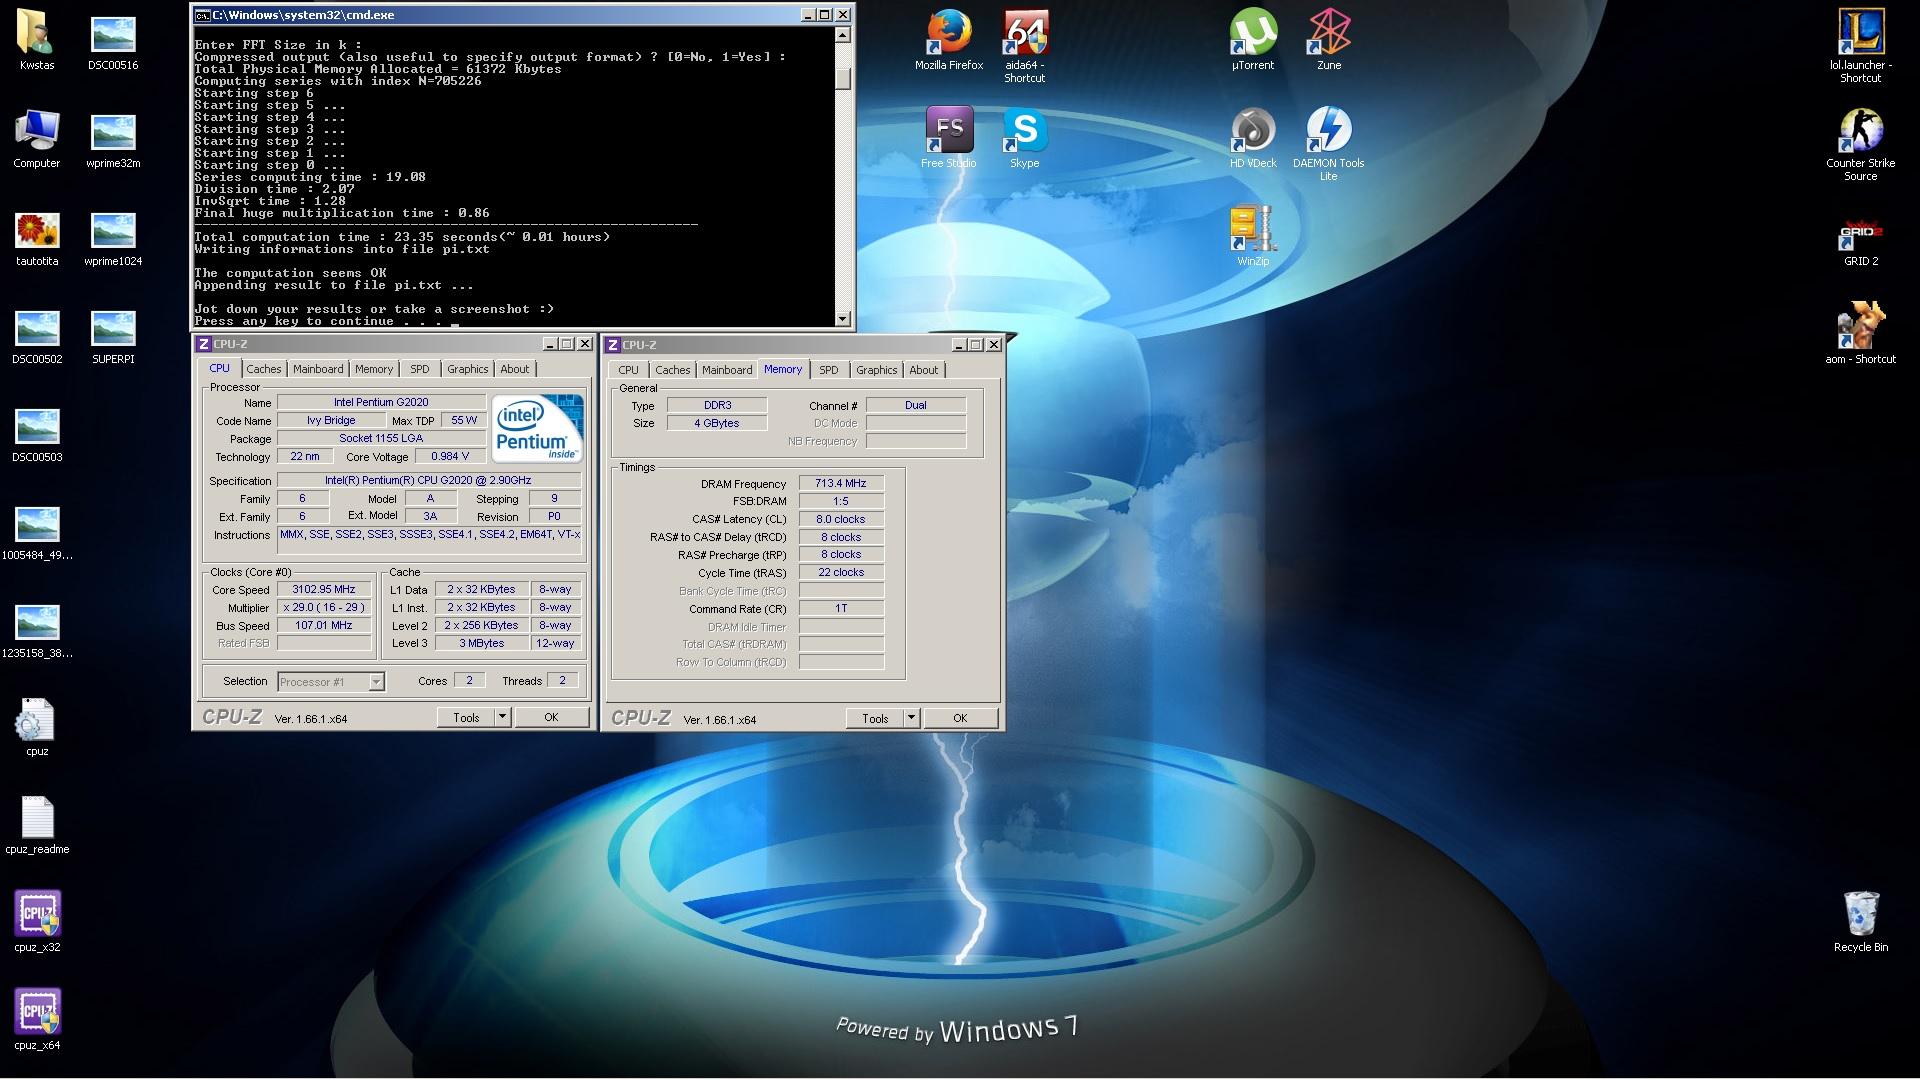Click the CAS# Latency 8.0 clocks value

(841, 519)
